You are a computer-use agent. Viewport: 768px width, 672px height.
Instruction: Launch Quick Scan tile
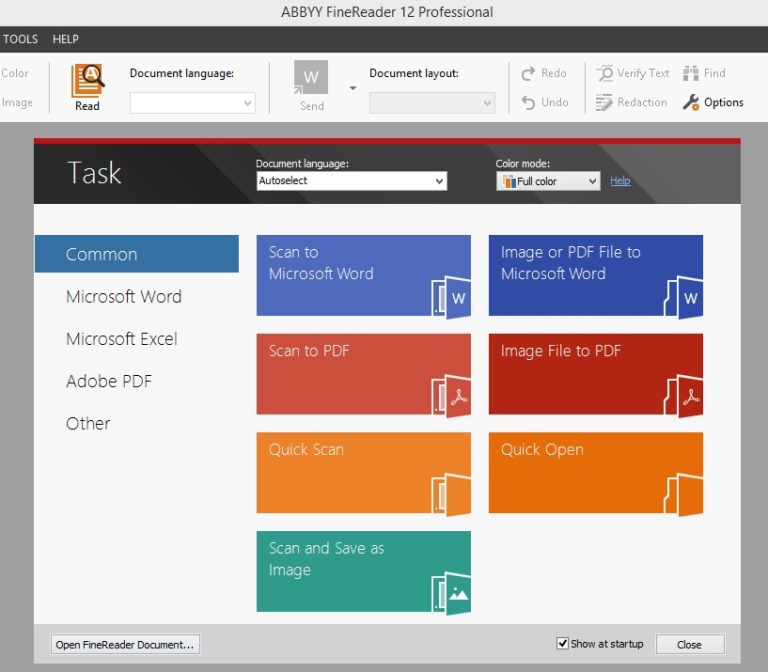tap(363, 473)
